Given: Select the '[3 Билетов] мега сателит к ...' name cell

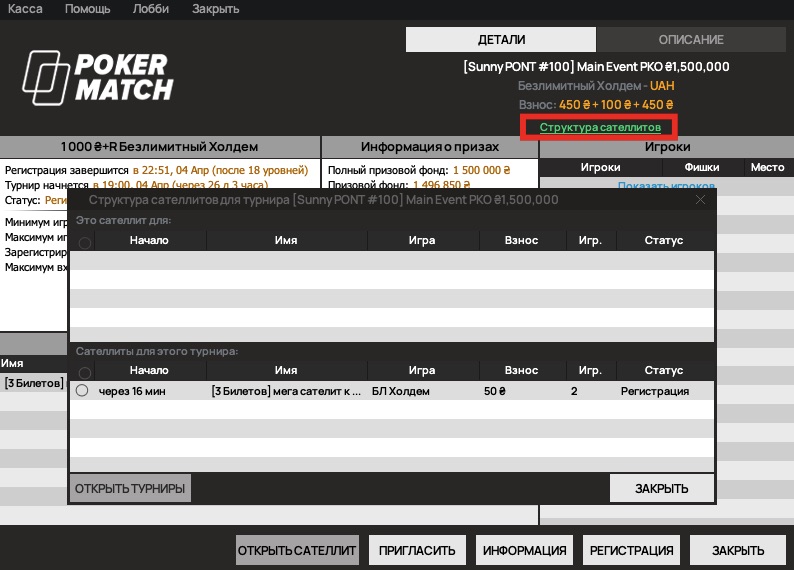Looking at the screenshot, I should pyautogui.click(x=286, y=391).
